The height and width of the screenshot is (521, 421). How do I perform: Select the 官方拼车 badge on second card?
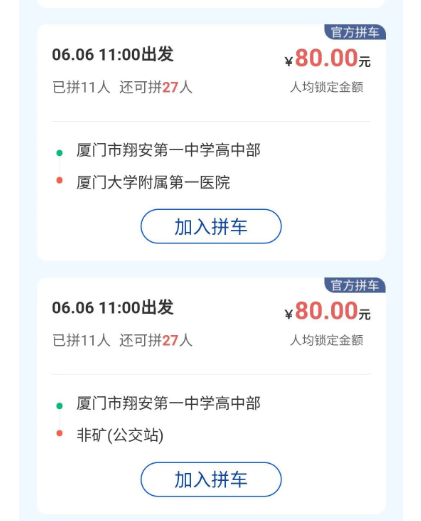[x=355, y=285]
